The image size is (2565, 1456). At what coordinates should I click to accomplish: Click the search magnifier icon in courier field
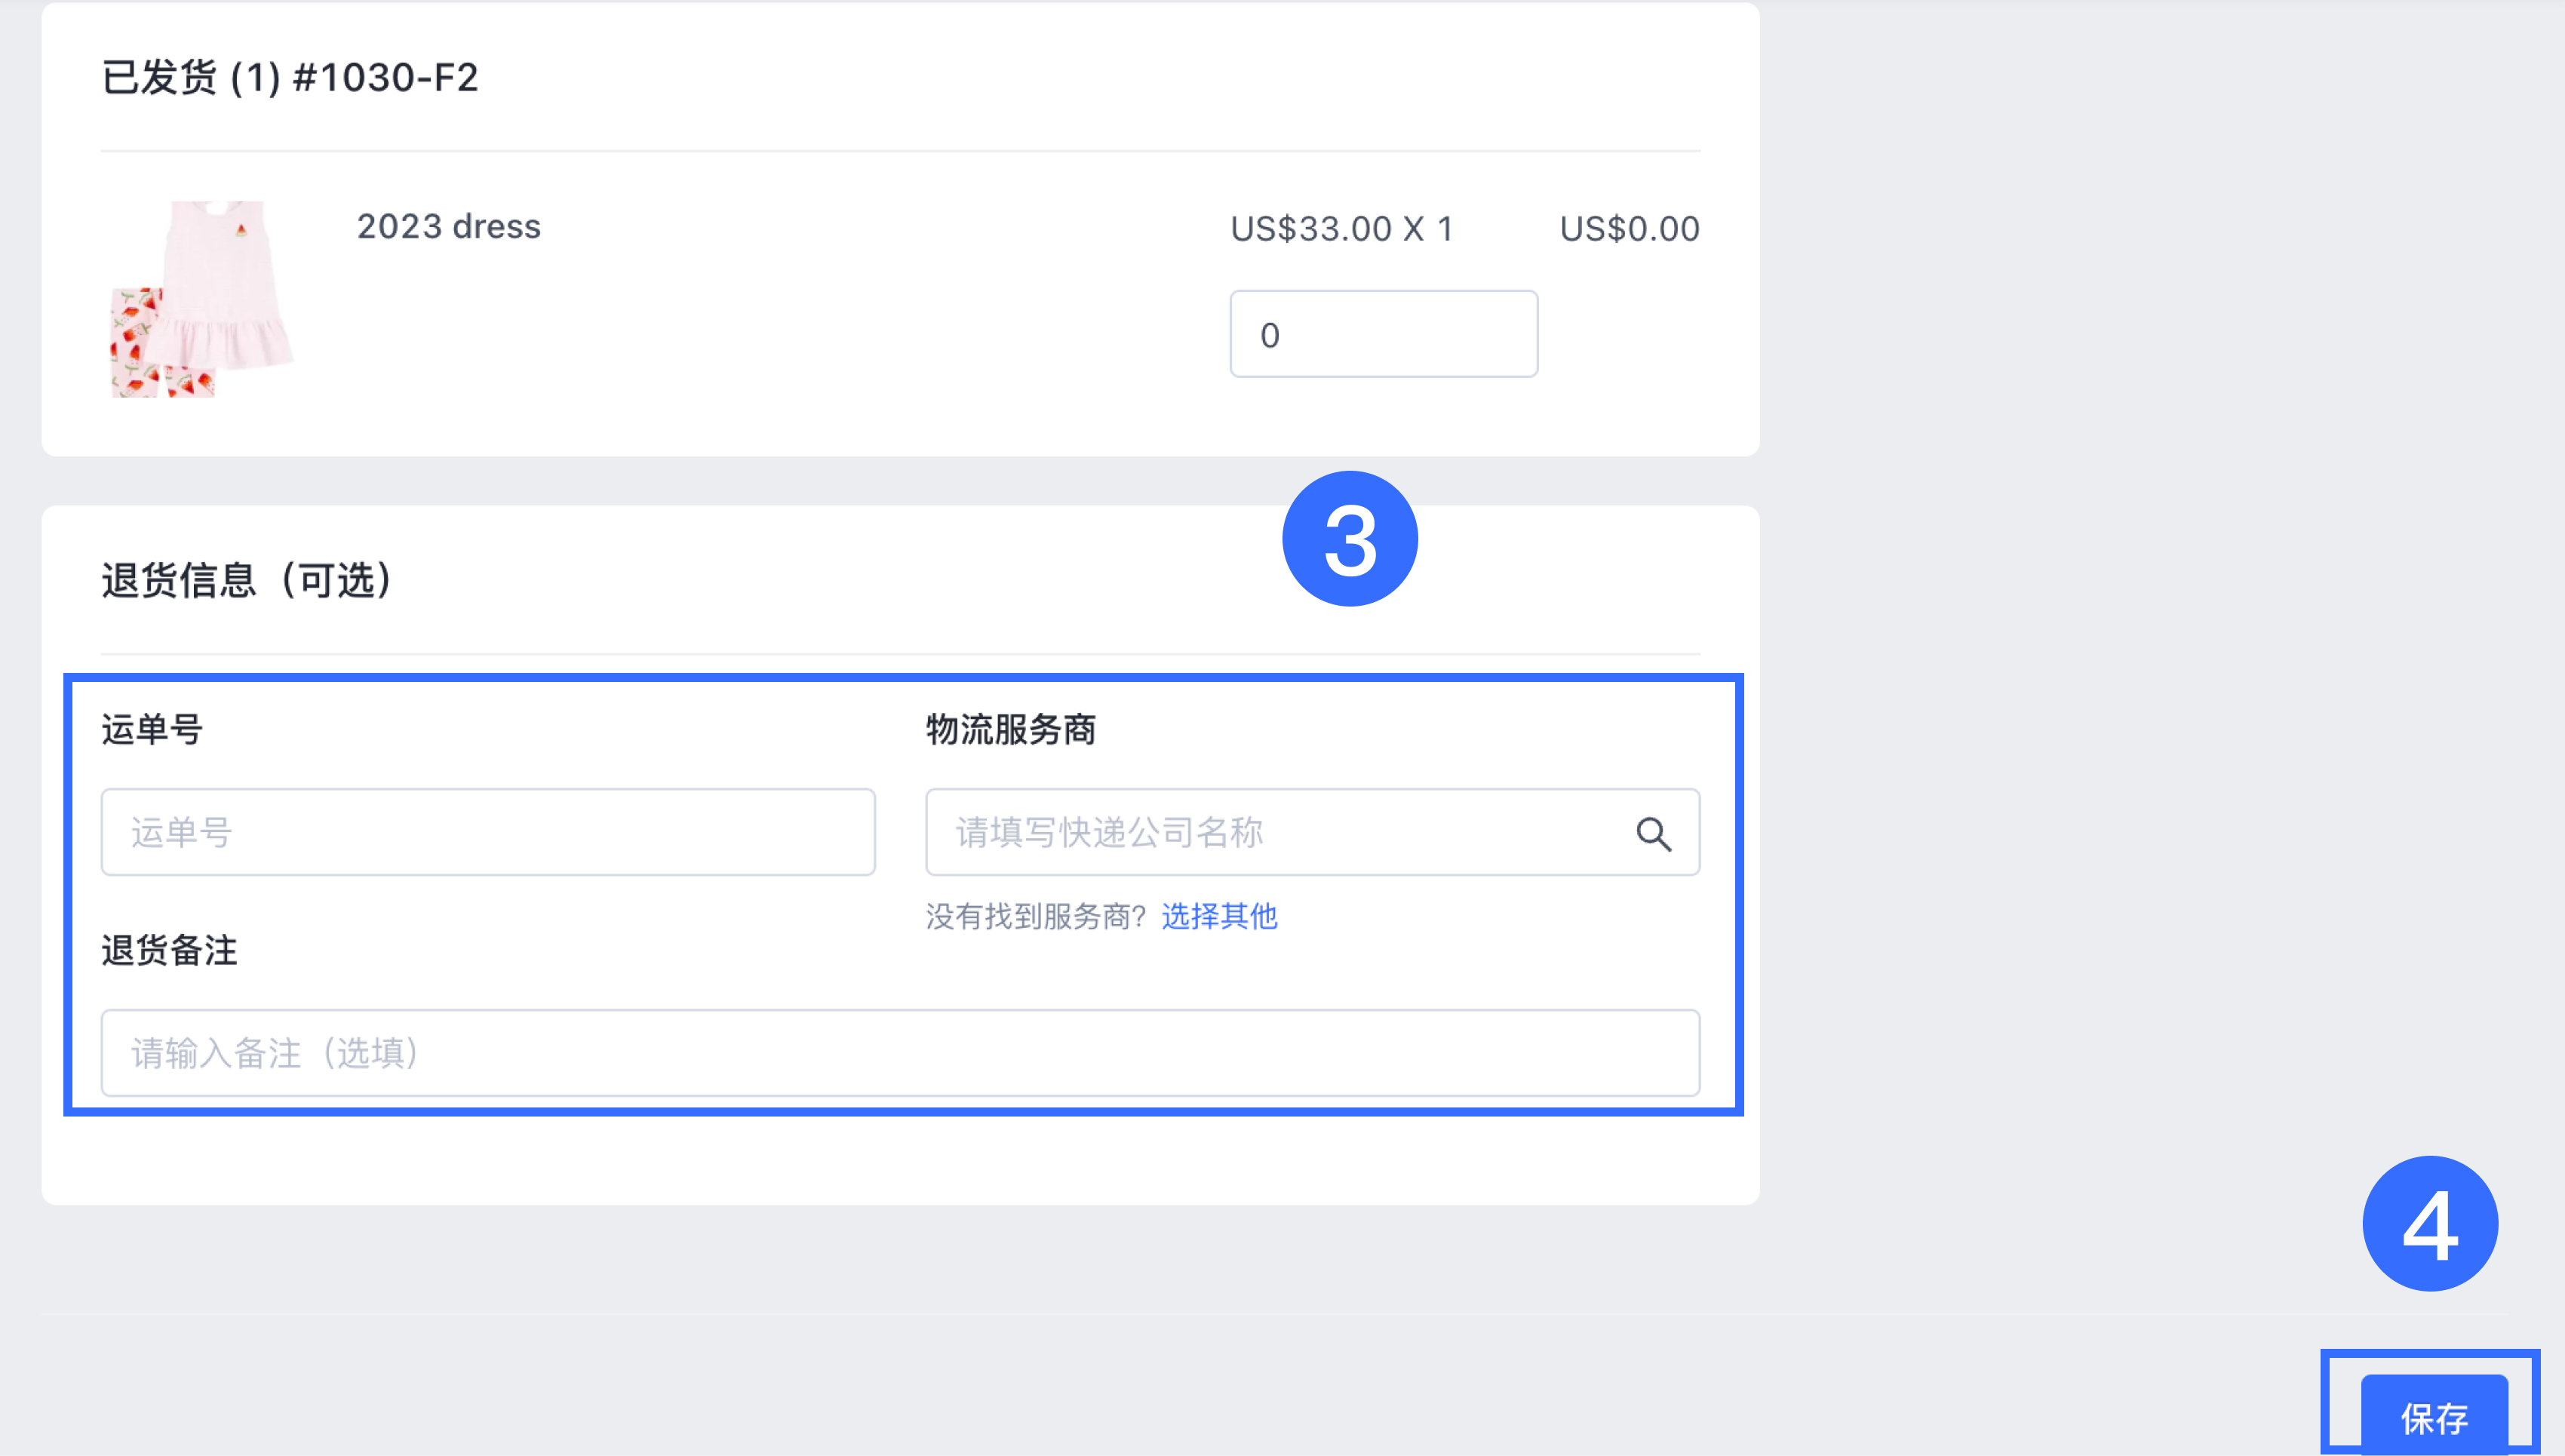point(1653,833)
